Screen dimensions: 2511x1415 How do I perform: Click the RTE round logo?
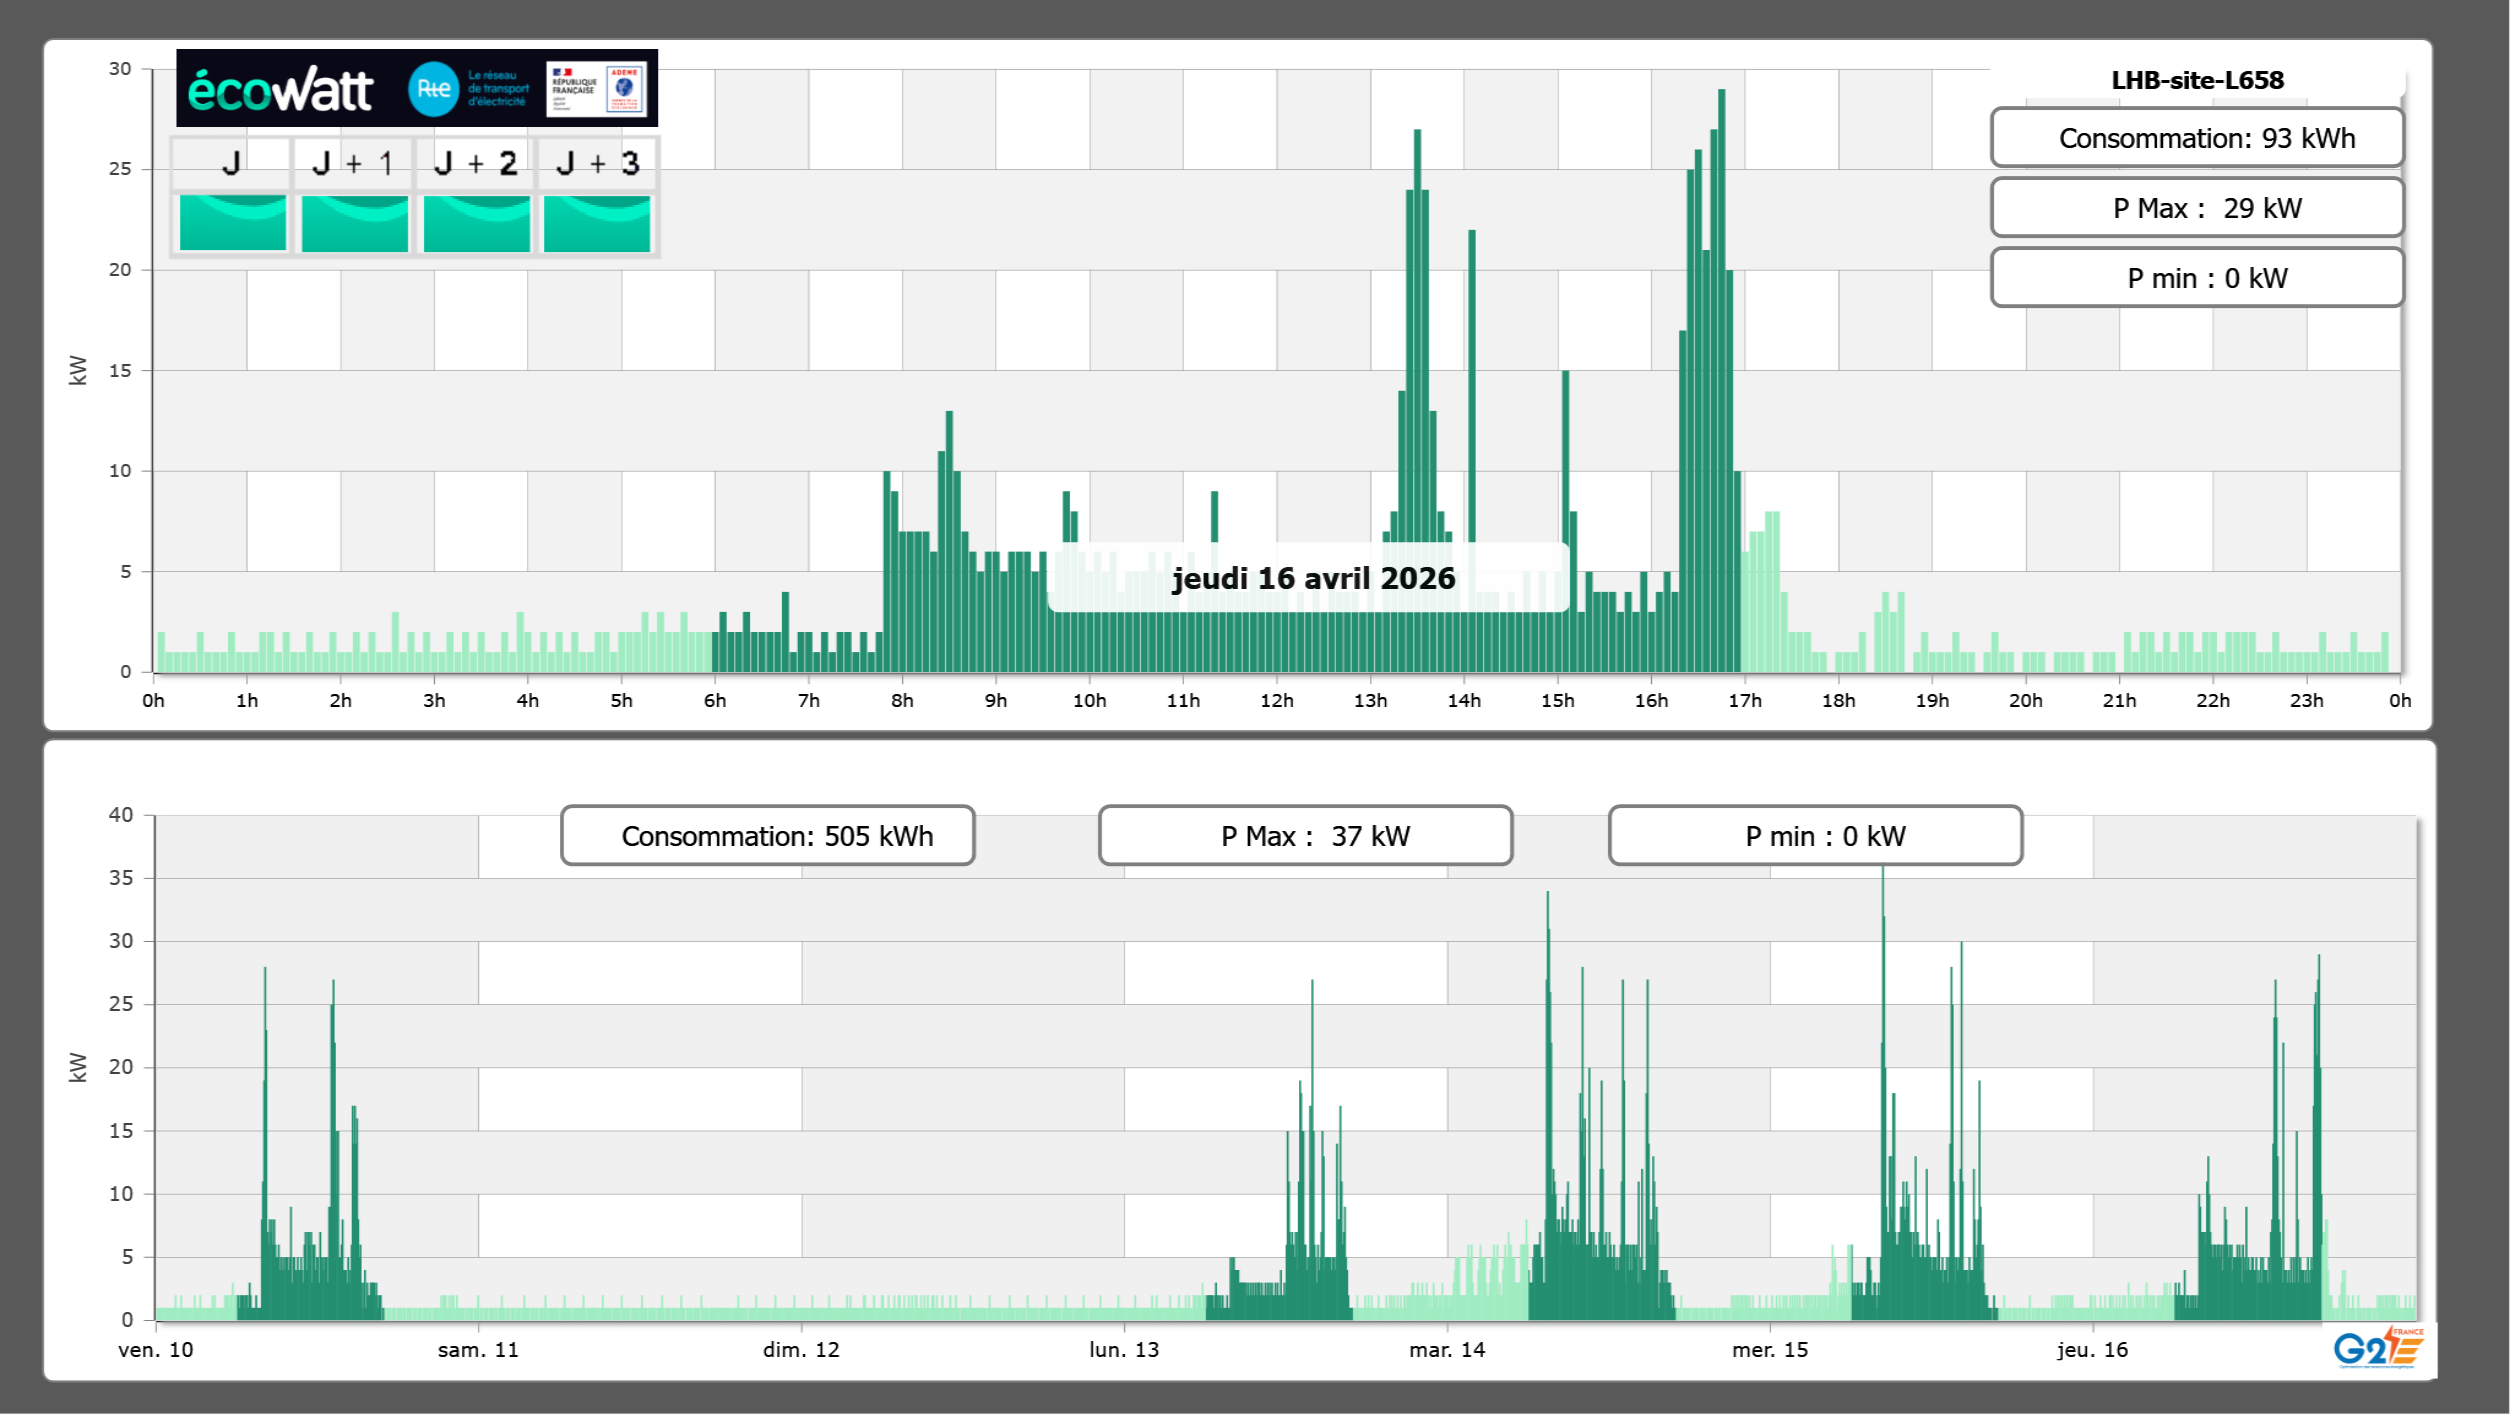(x=433, y=89)
